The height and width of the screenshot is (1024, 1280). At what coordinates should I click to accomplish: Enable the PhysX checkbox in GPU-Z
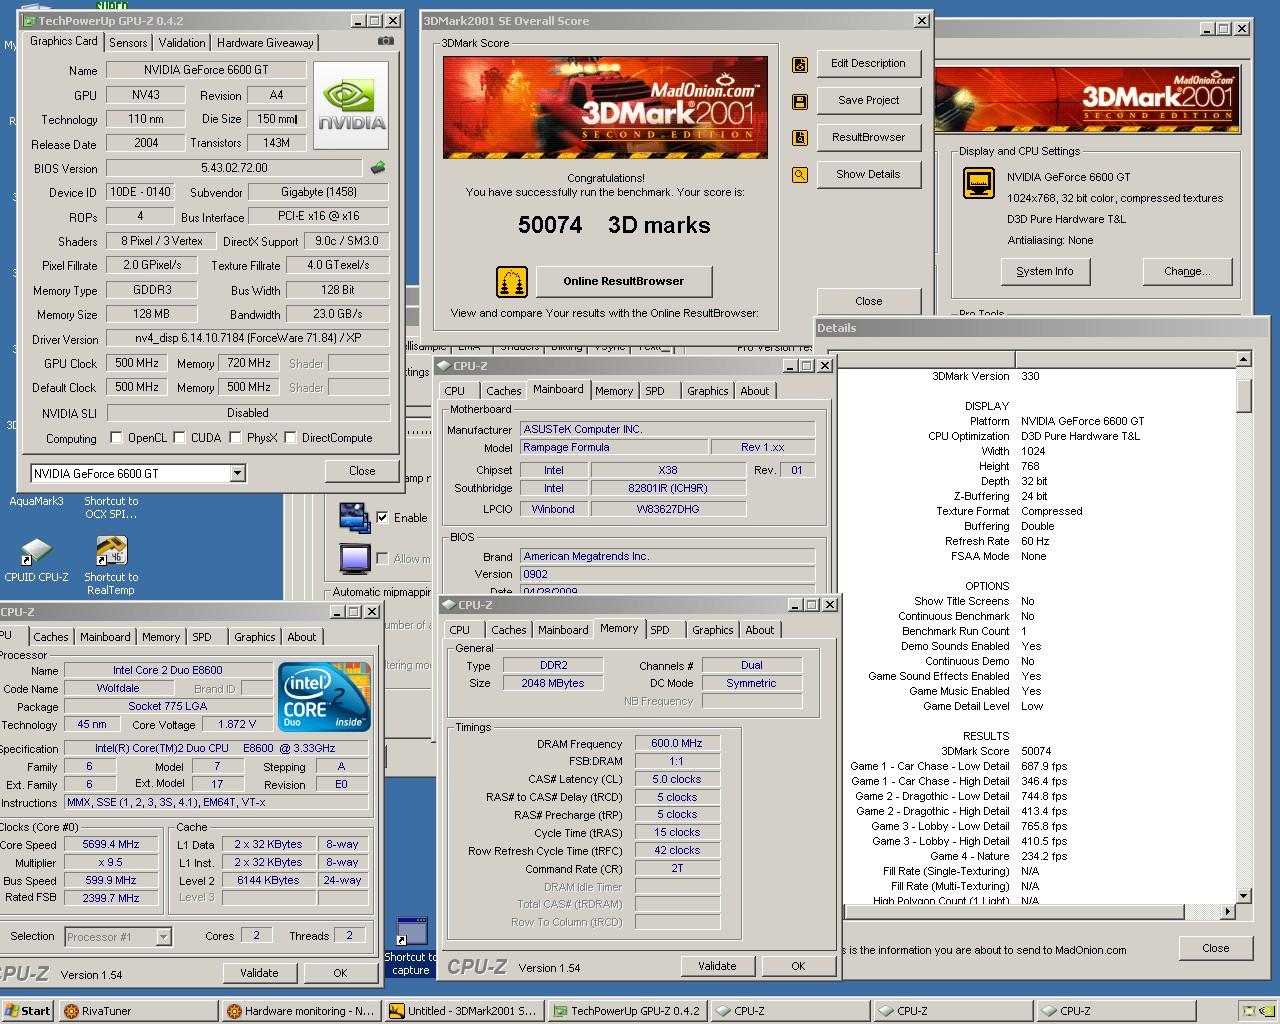235,437
